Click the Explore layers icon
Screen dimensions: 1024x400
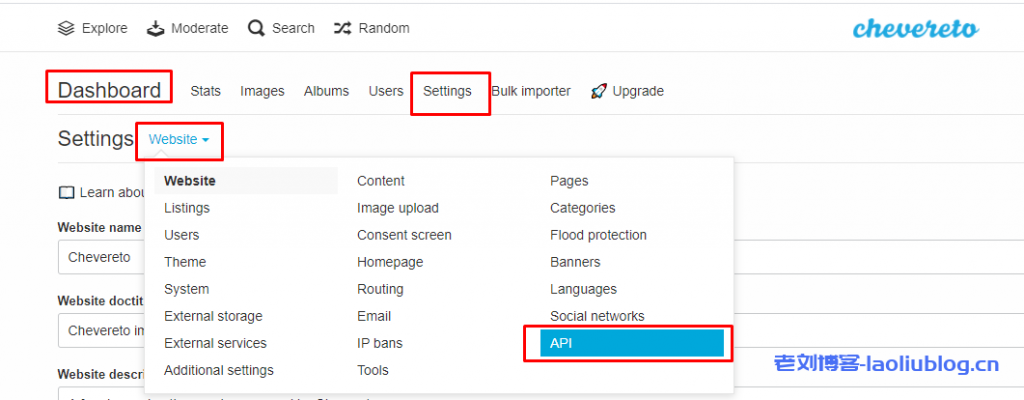[x=67, y=28]
